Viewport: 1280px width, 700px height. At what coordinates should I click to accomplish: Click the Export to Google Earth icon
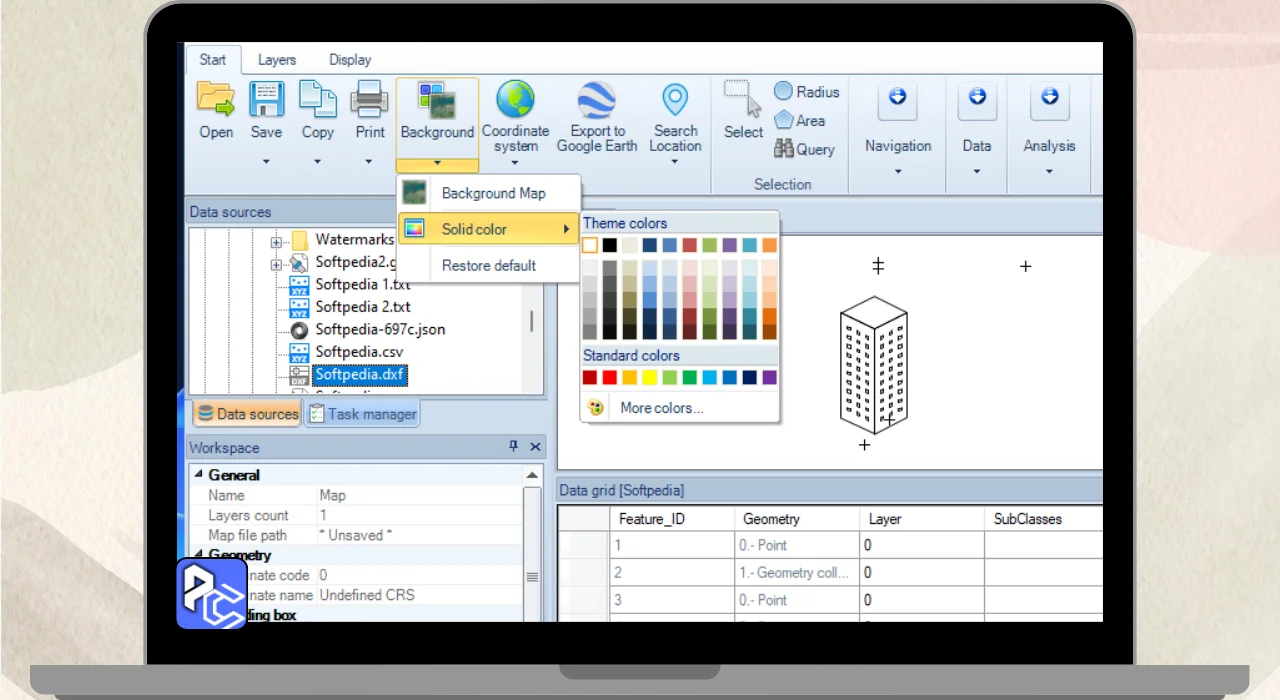[x=596, y=101]
